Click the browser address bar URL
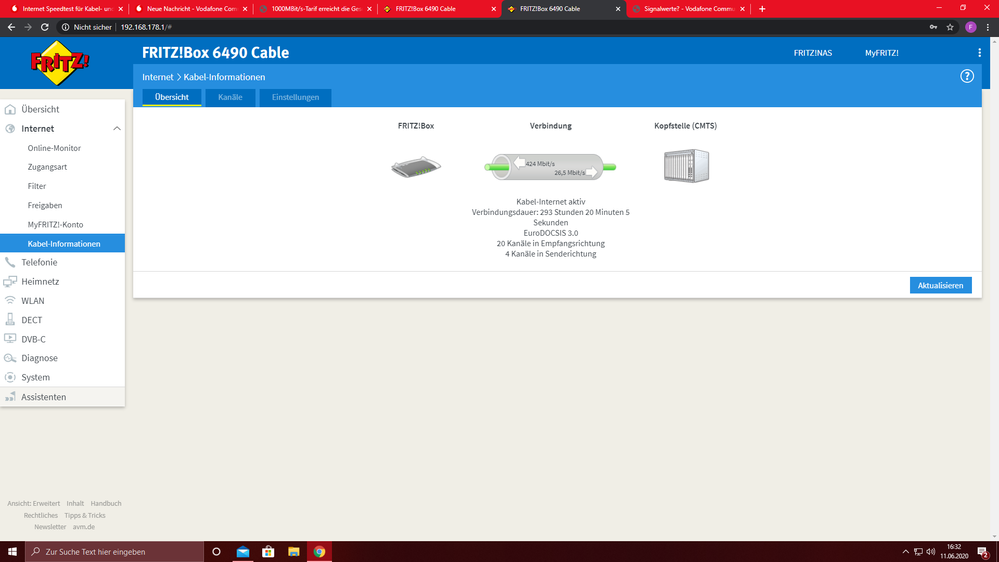The height and width of the screenshot is (562, 999). 146,27
